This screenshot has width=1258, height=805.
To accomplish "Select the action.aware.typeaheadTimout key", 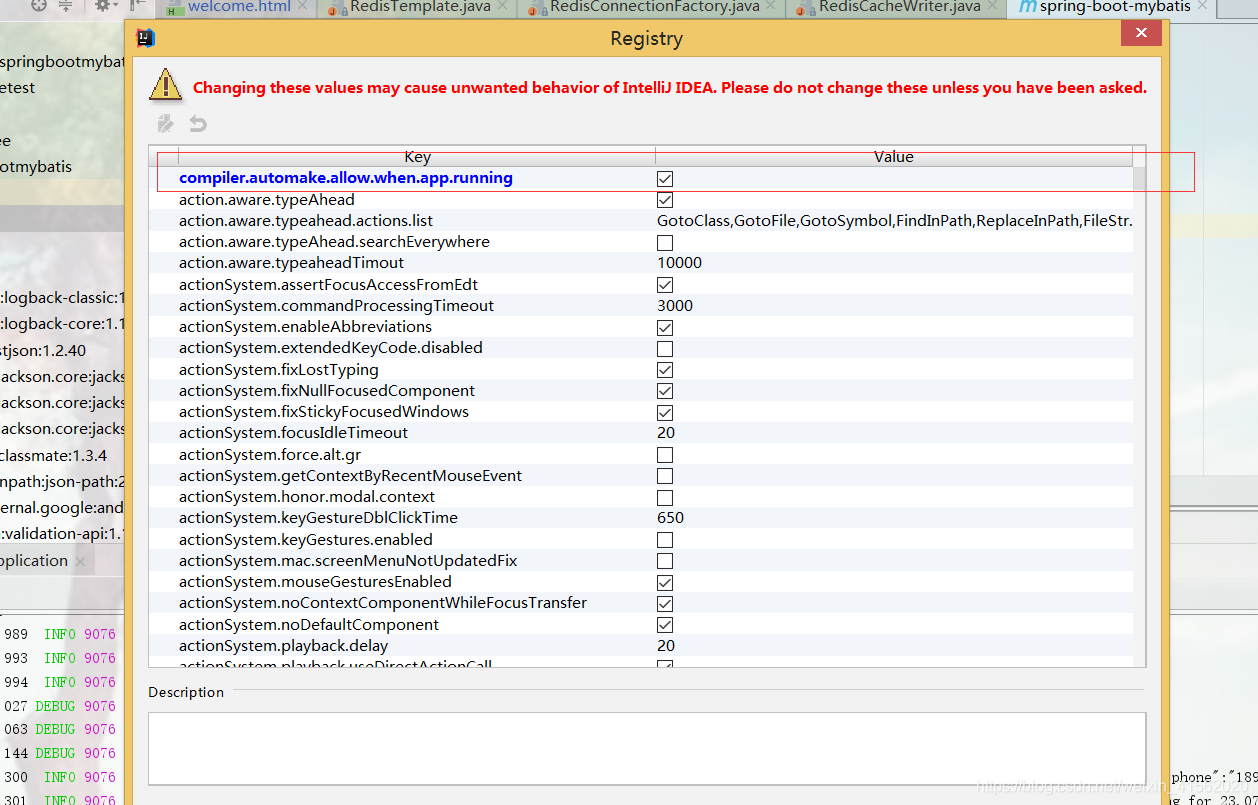I will (292, 263).
